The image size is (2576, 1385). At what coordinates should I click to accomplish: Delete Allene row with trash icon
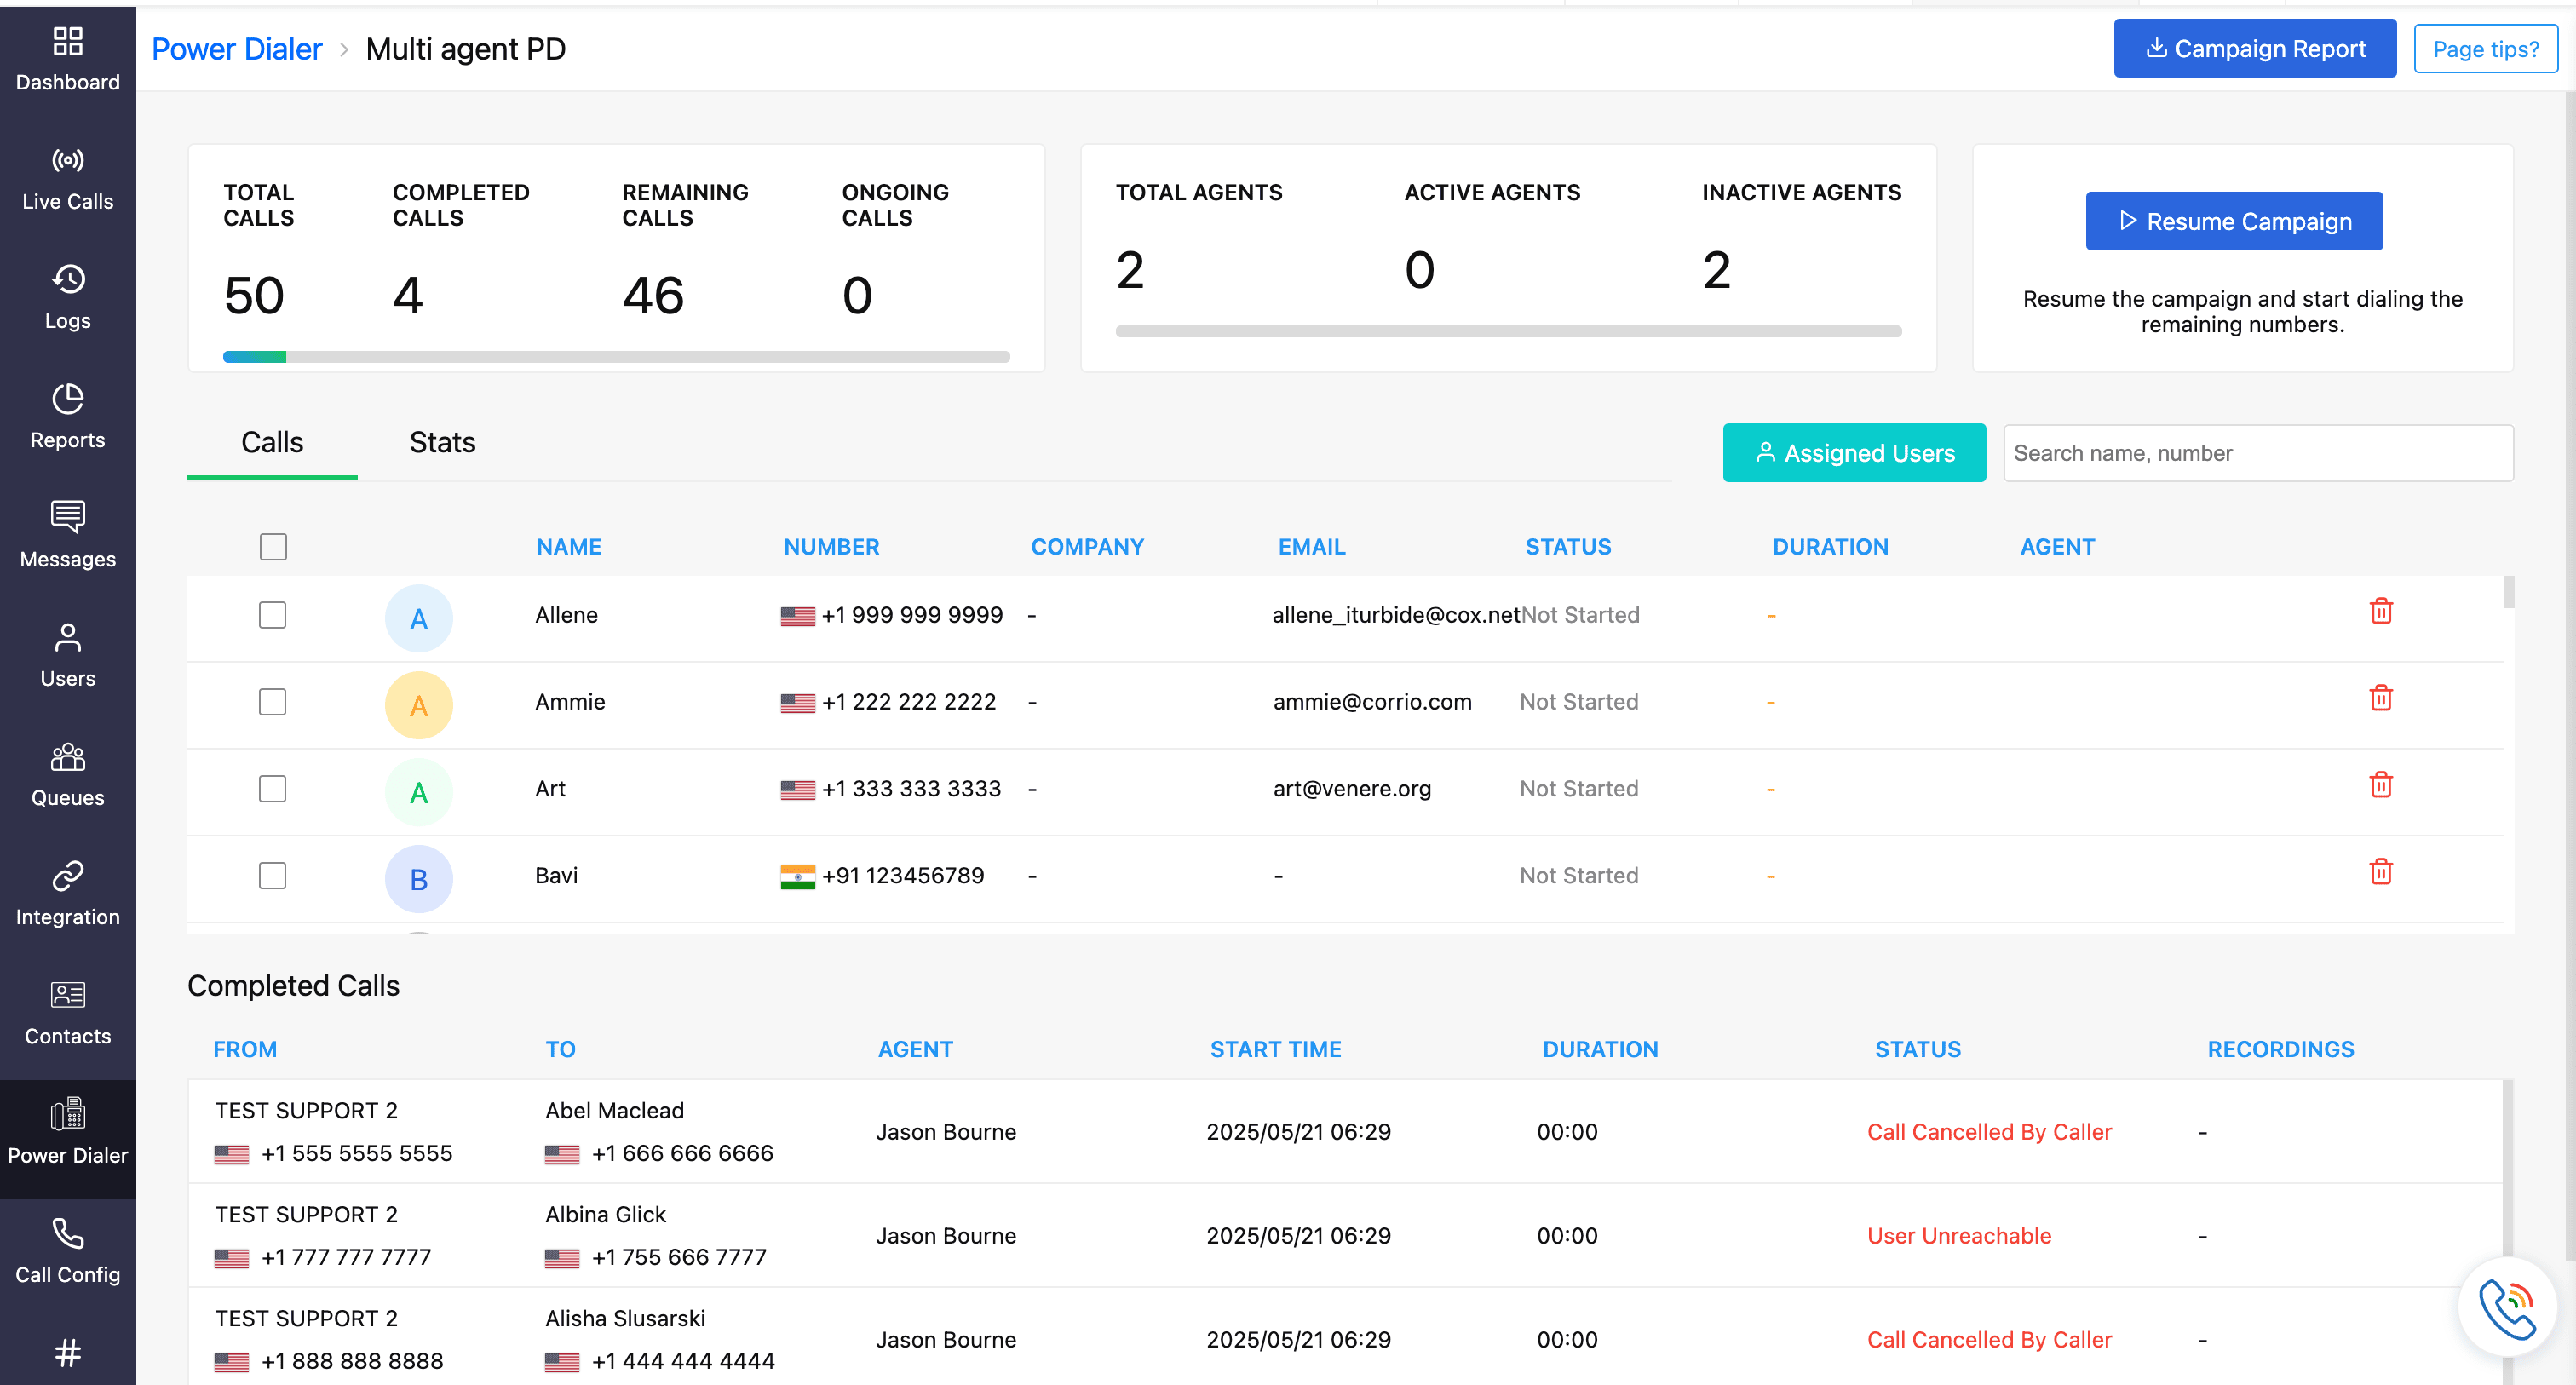click(2380, 611)
